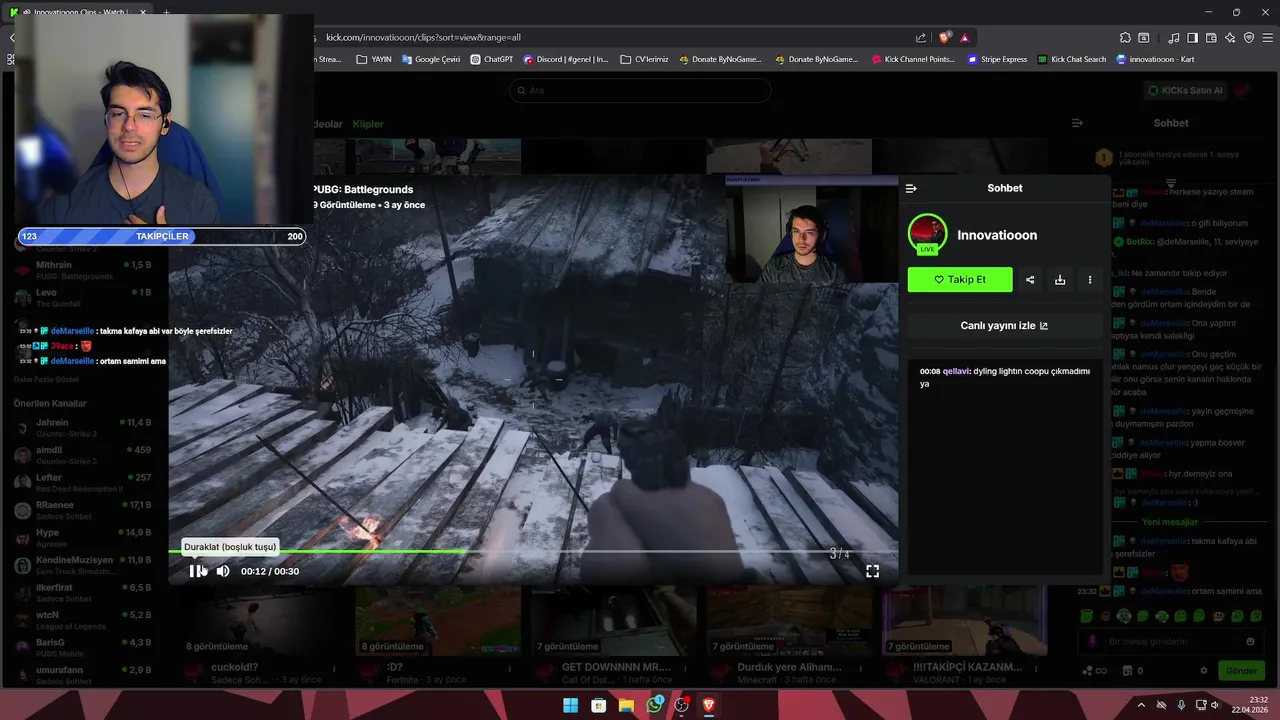1280x720 pixels.
Task: Open the YAYIN bookmark folder
Action: [374, 59]
